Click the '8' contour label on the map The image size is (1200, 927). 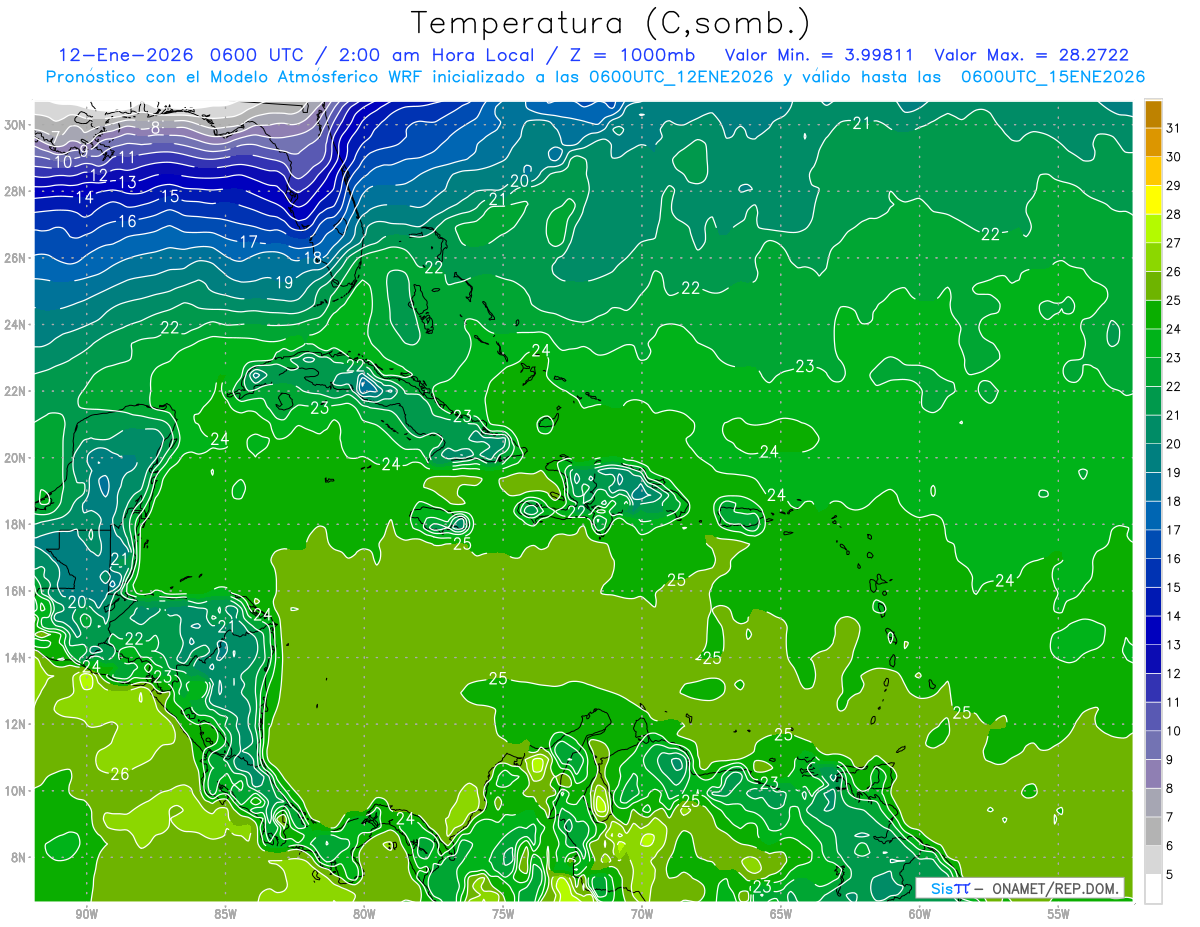click(x=155, y=128)
